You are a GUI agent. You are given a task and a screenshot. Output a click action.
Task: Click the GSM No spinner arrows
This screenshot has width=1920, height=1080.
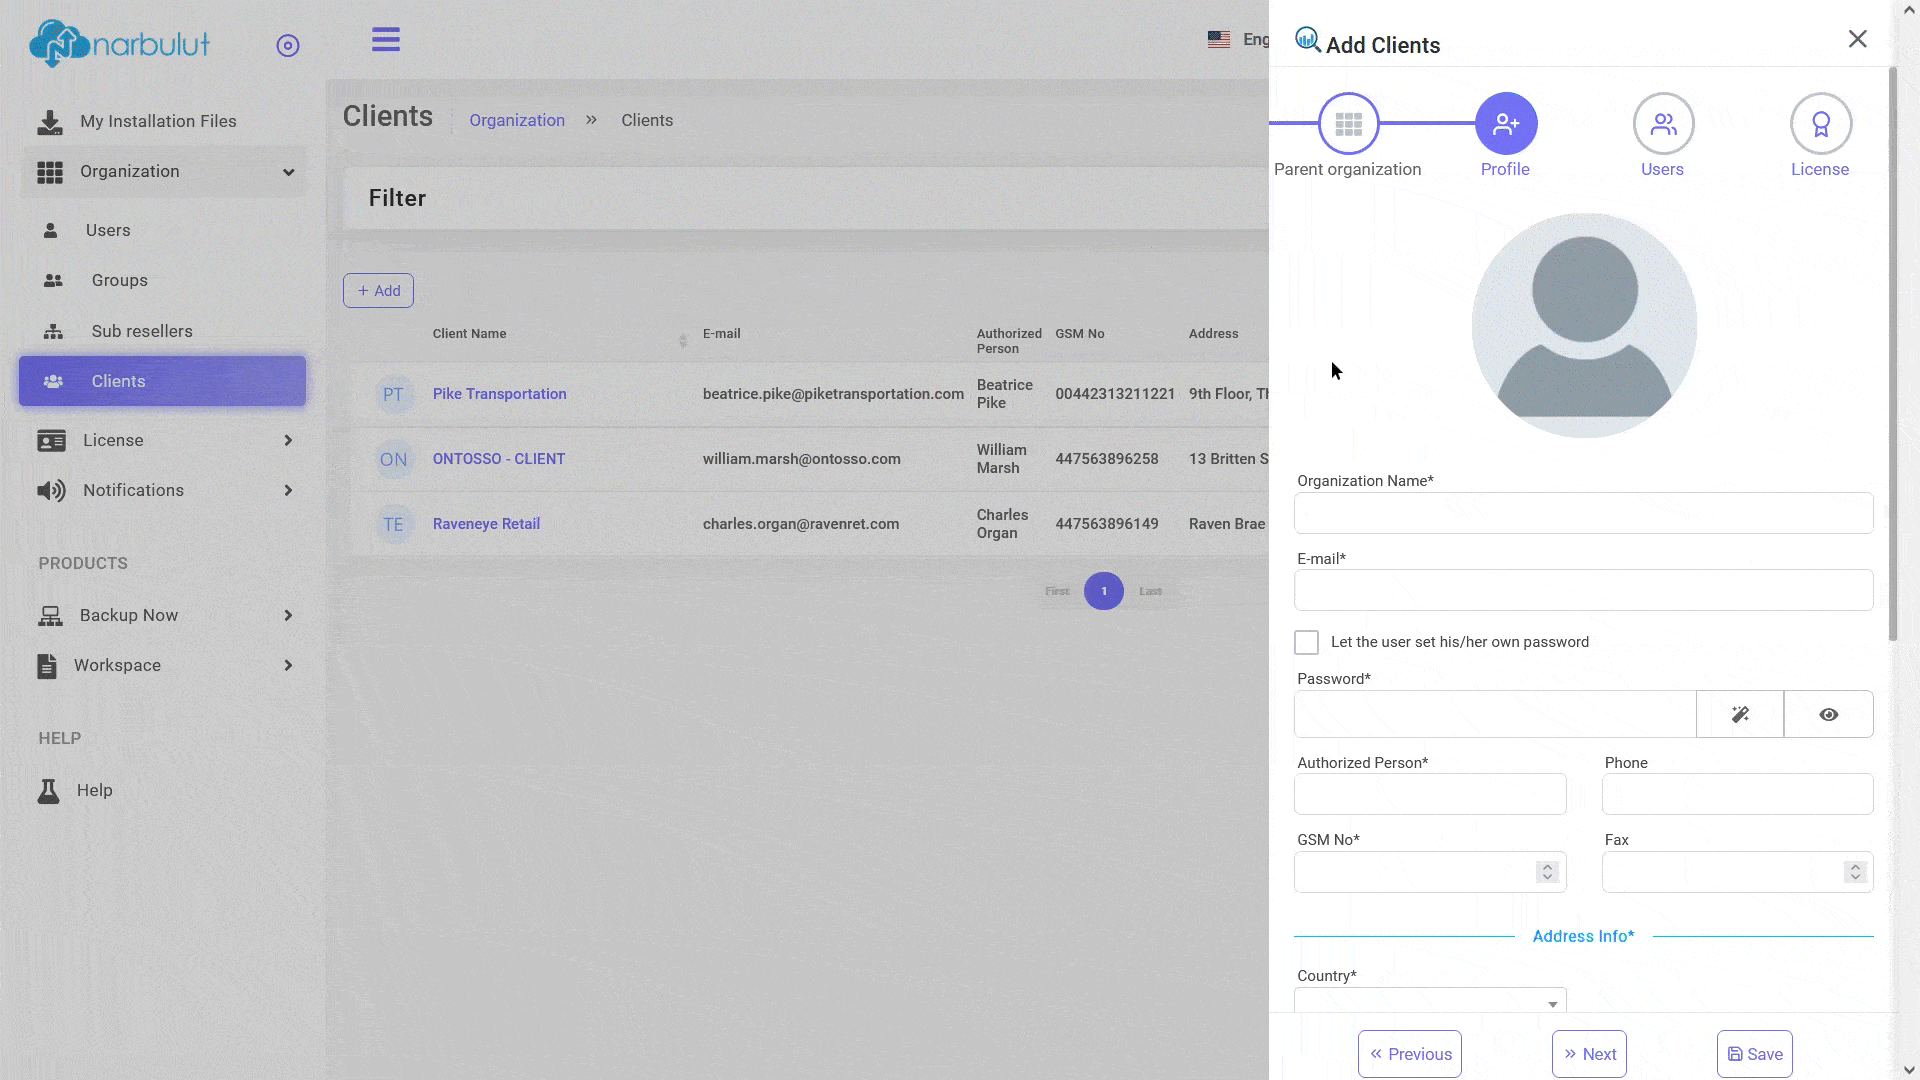pos(1547,872)
